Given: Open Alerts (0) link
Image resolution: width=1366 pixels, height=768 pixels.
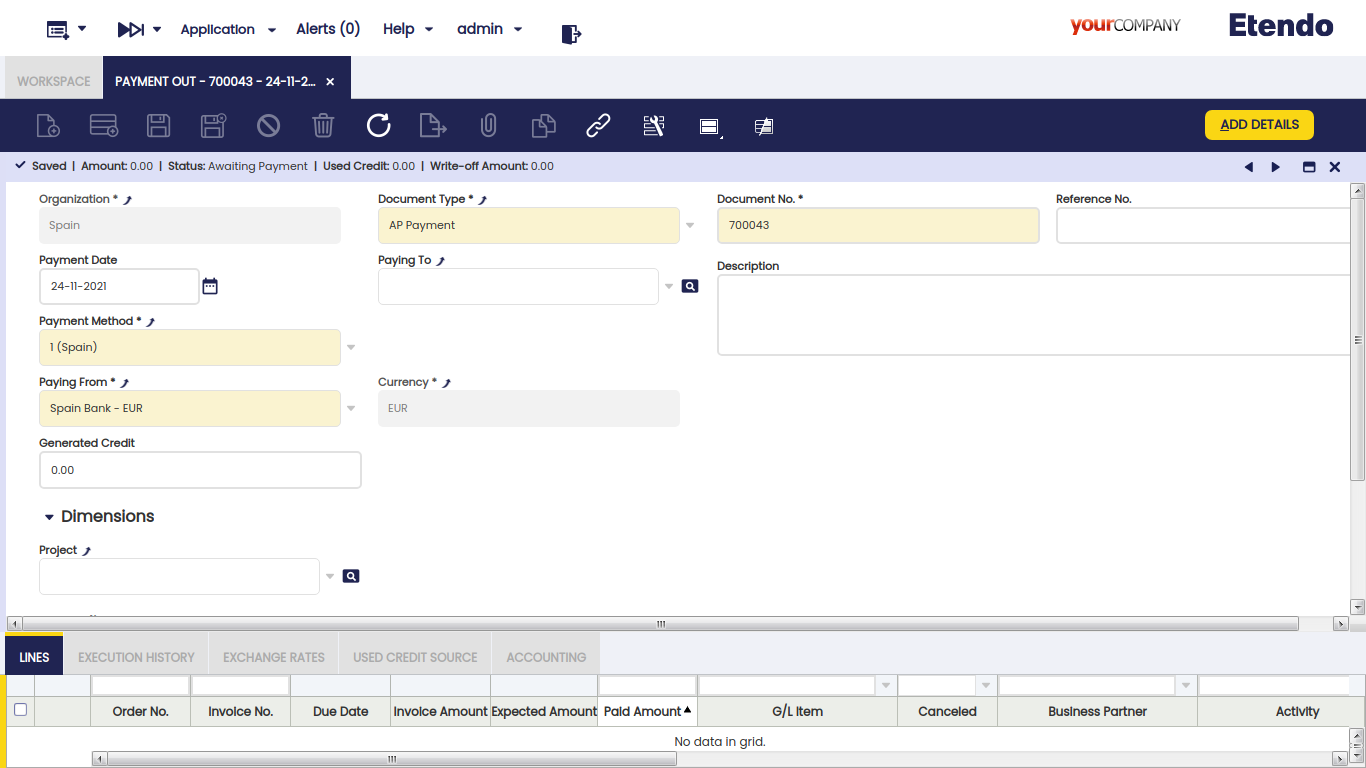Looking at the screenshot, I should point(328,29).
